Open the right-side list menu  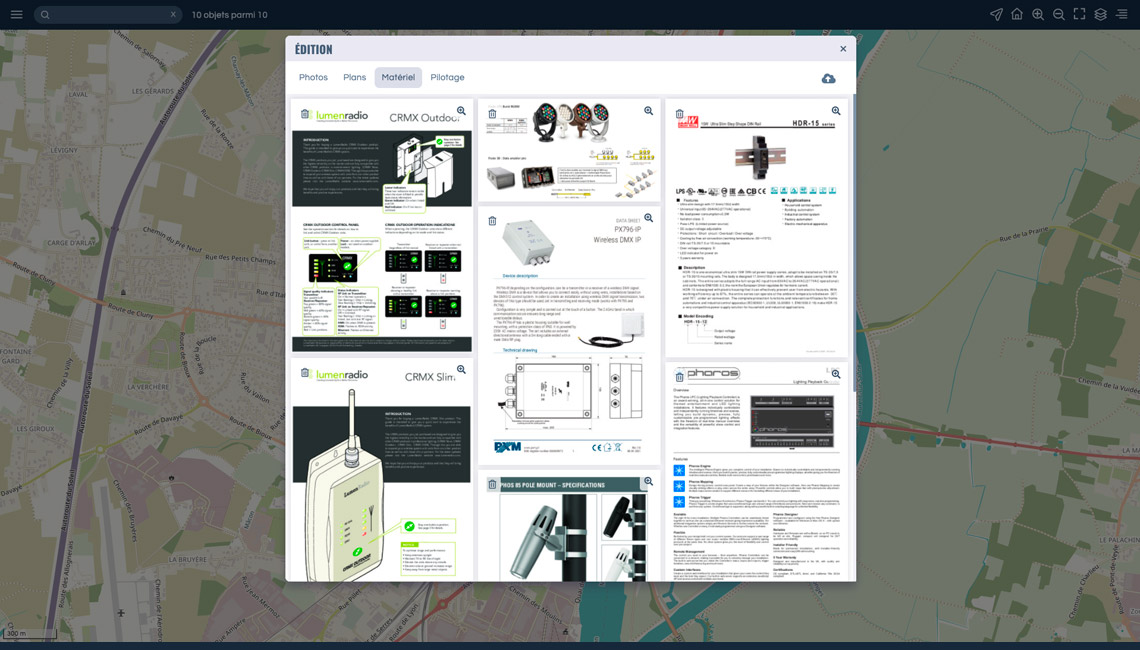pyautogui.click(x=1122, y=15)
